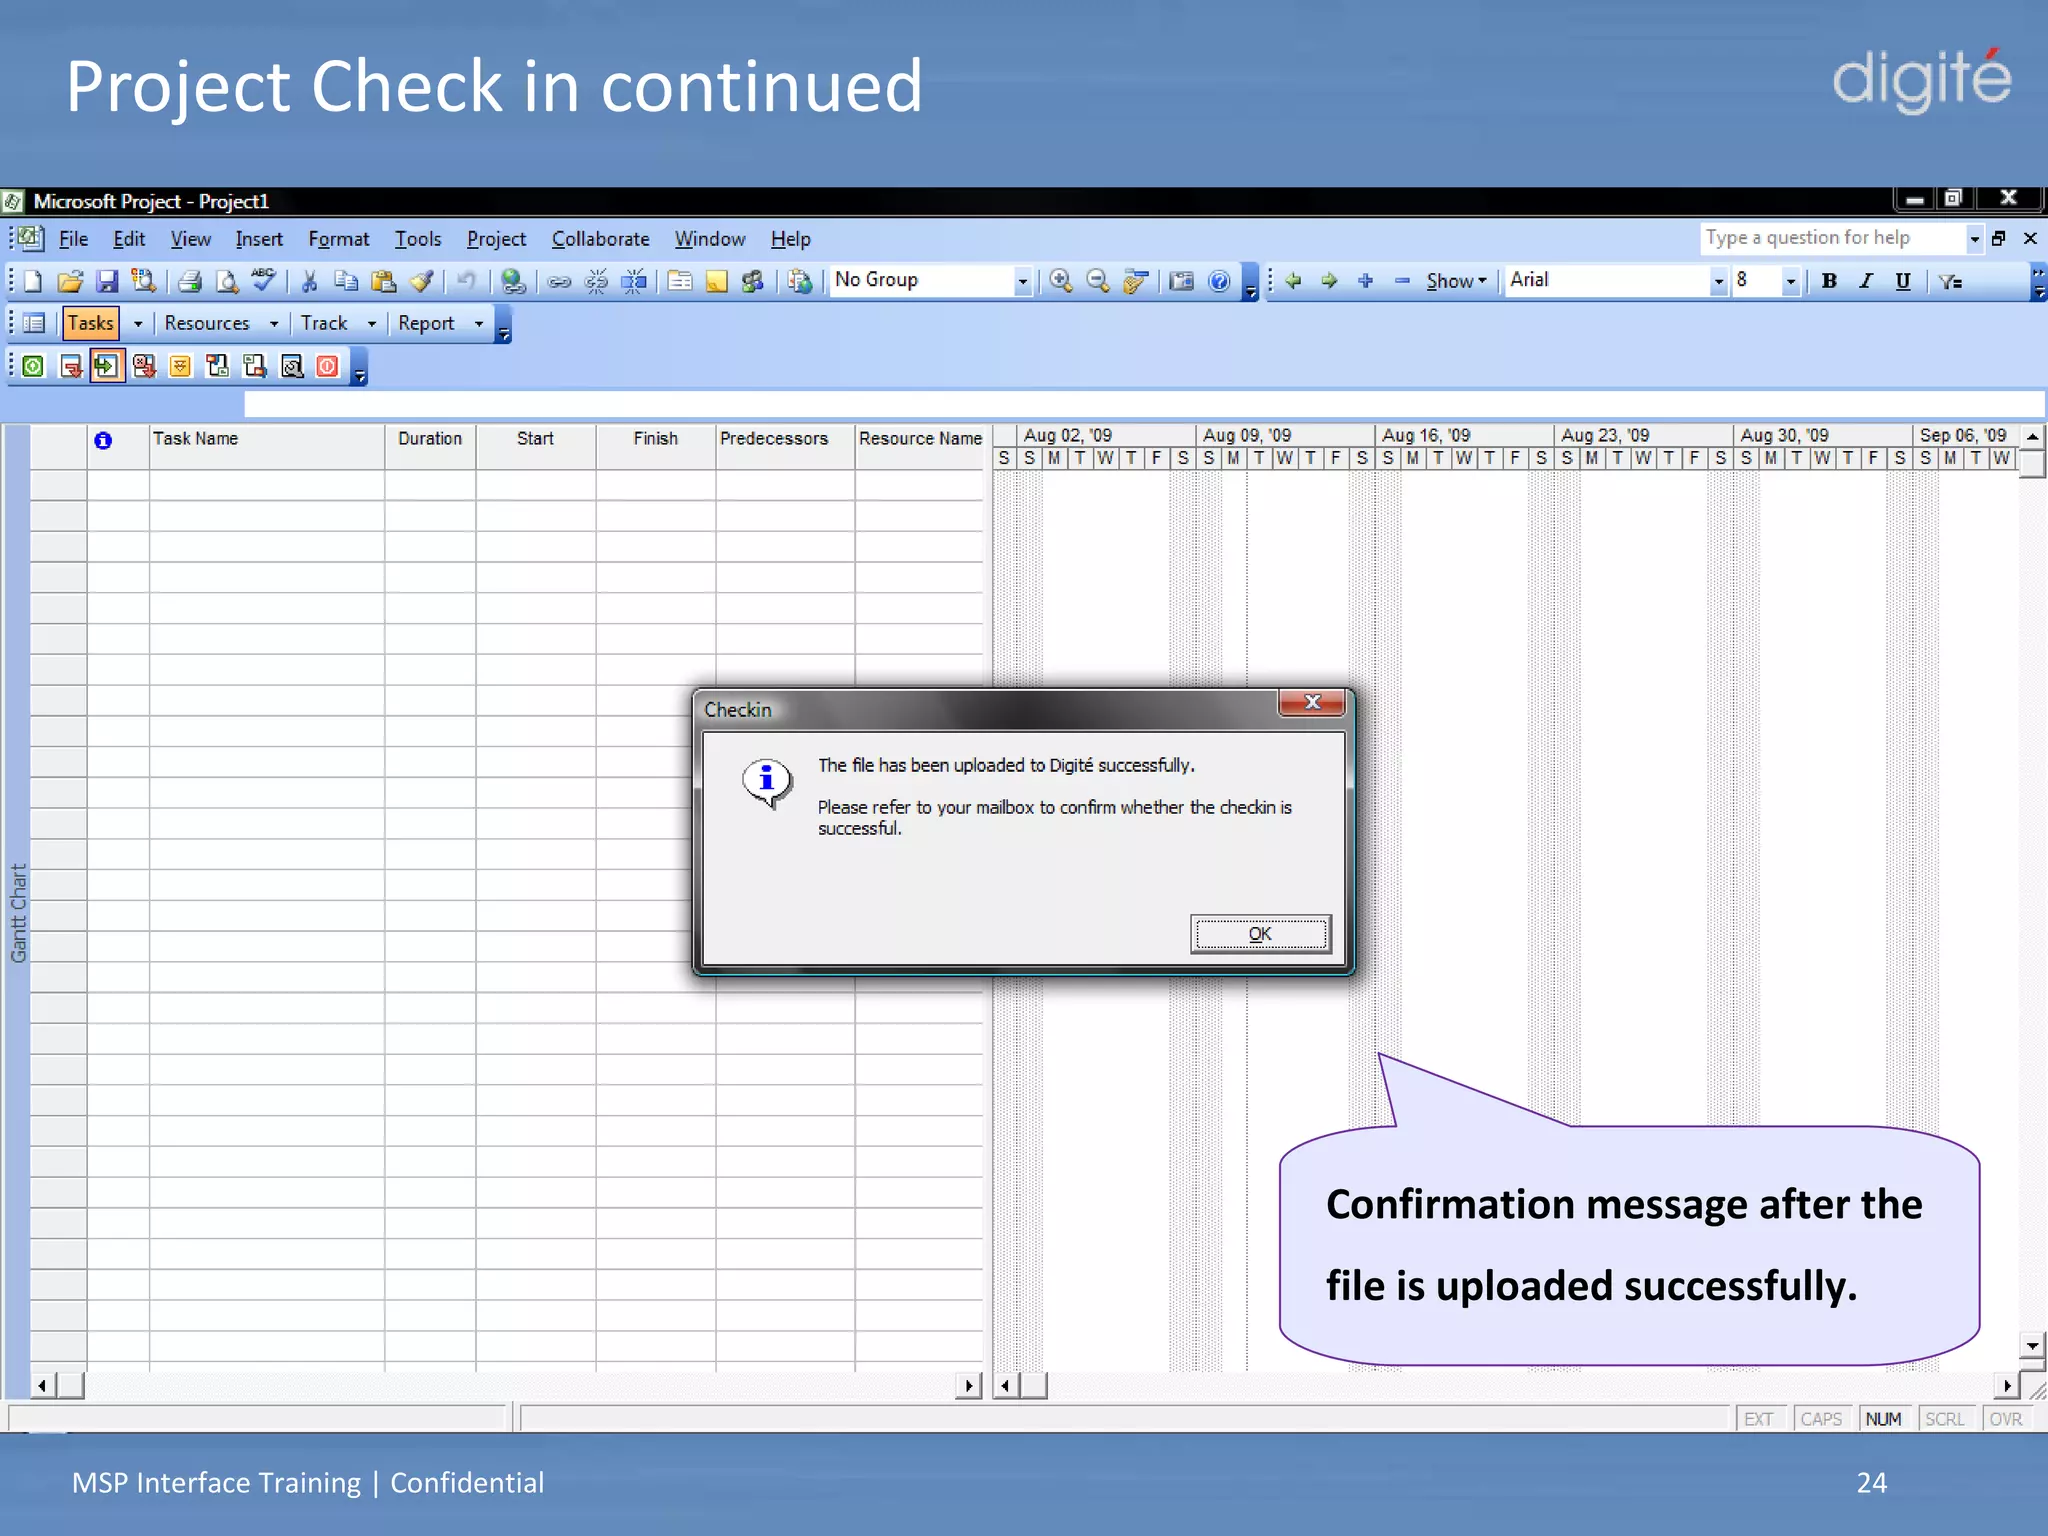Click the table horizontal scrollbar right arrow
Viewport: 2048px width, 1536px height.
[968, 1386]
